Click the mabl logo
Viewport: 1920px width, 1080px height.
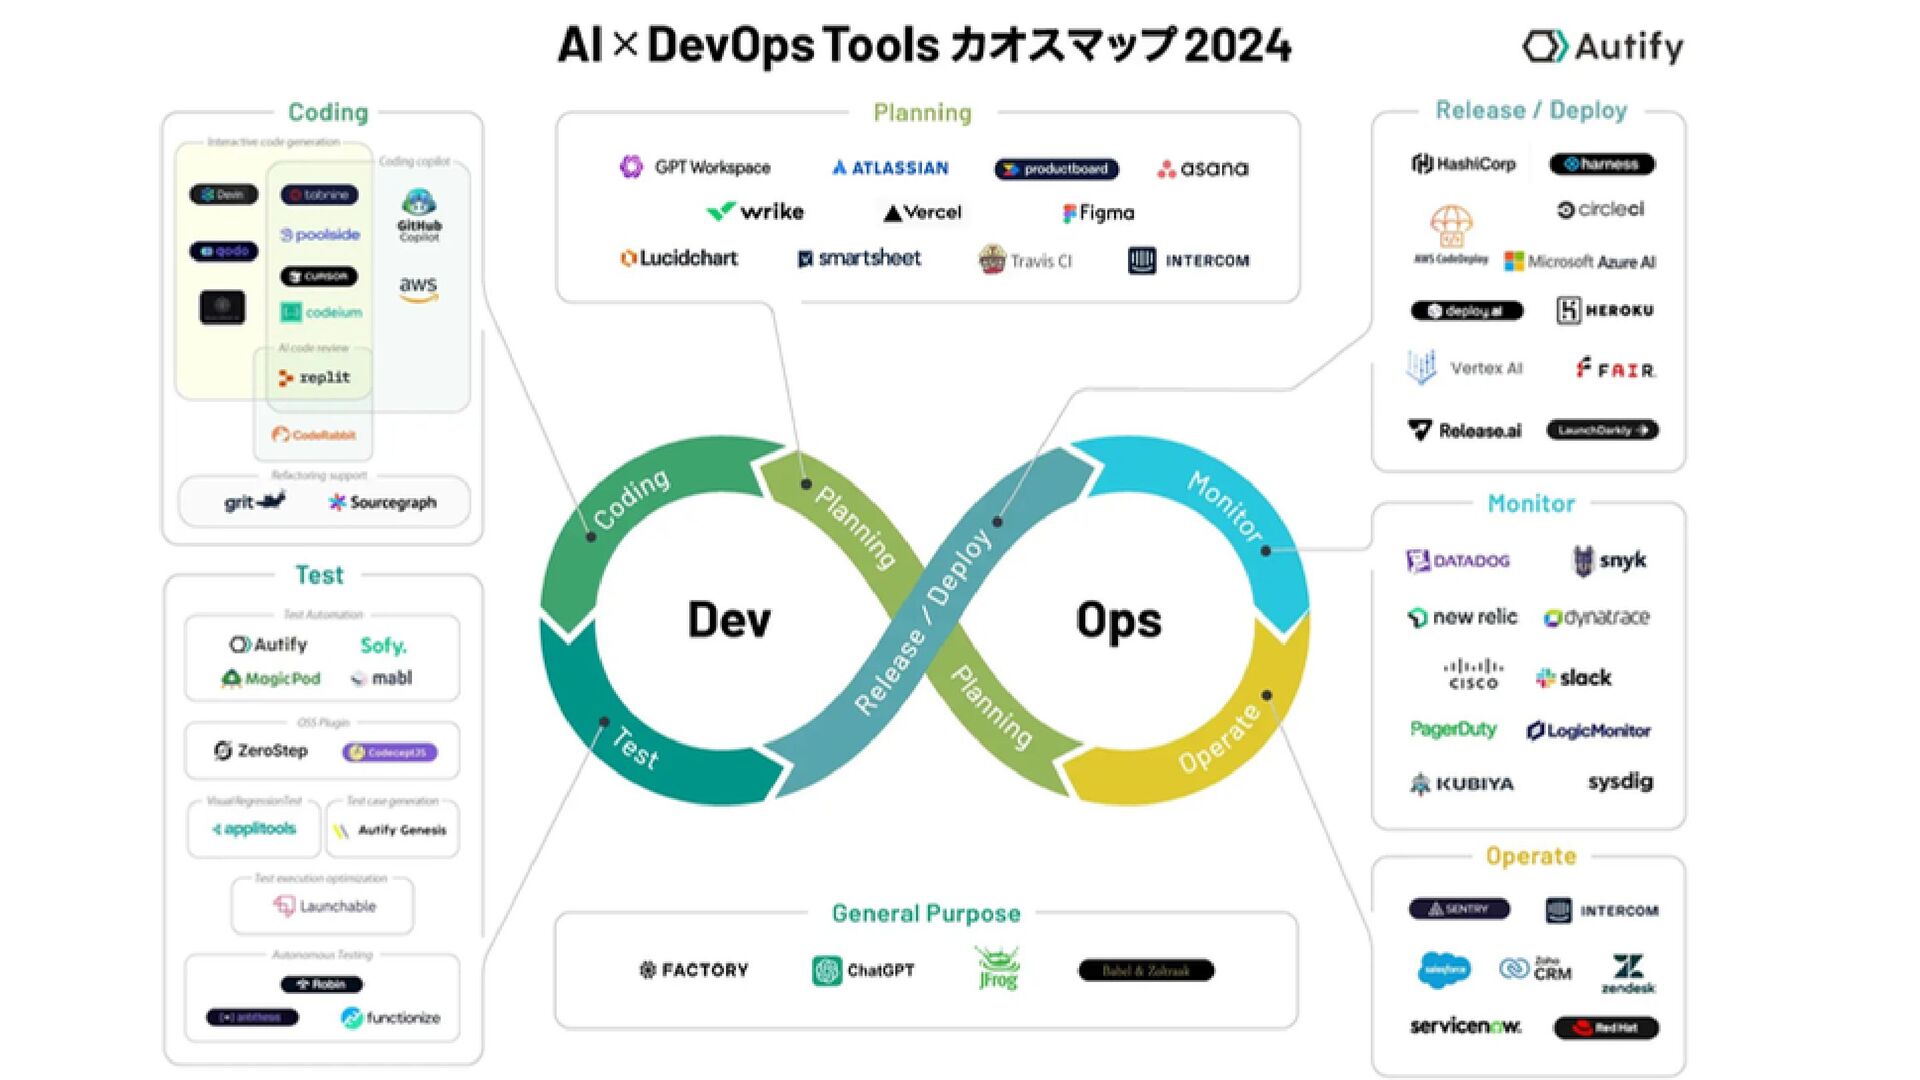pos(381,678)
